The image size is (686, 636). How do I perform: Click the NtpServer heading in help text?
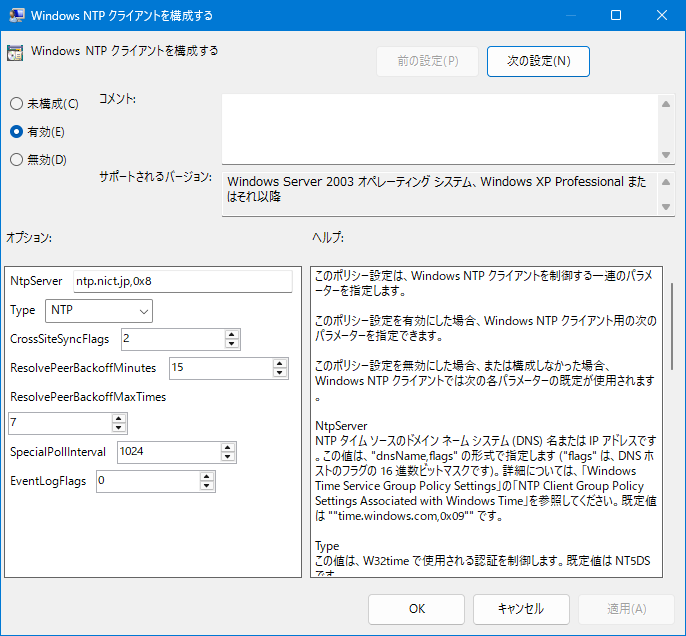341,426
